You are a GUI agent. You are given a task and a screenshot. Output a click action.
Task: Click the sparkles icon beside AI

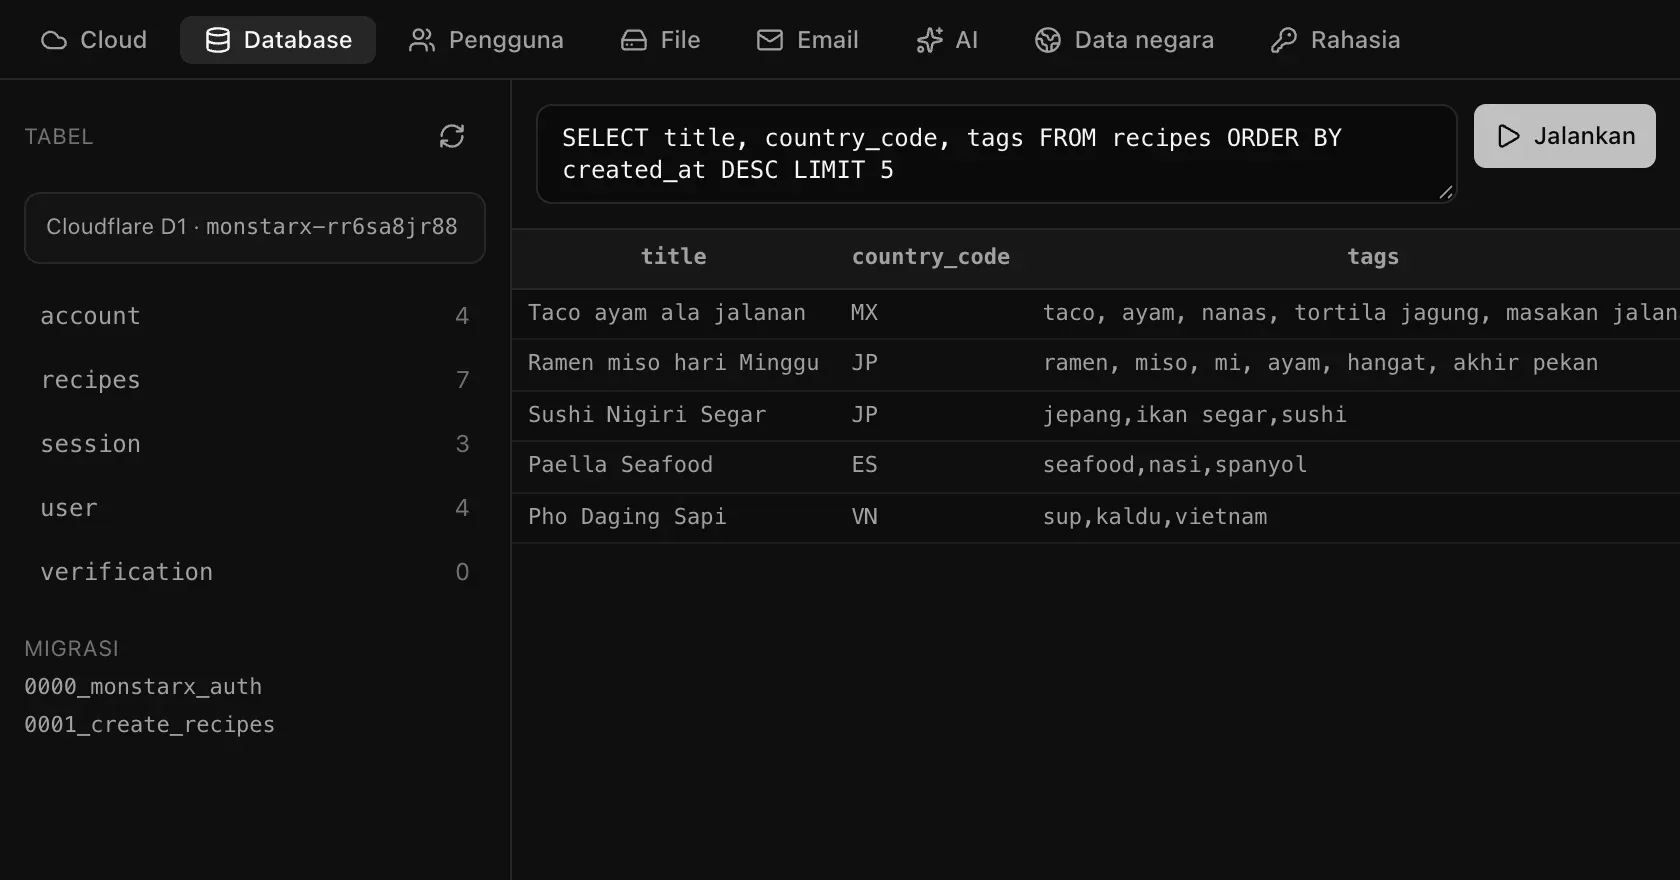[929, 40]
